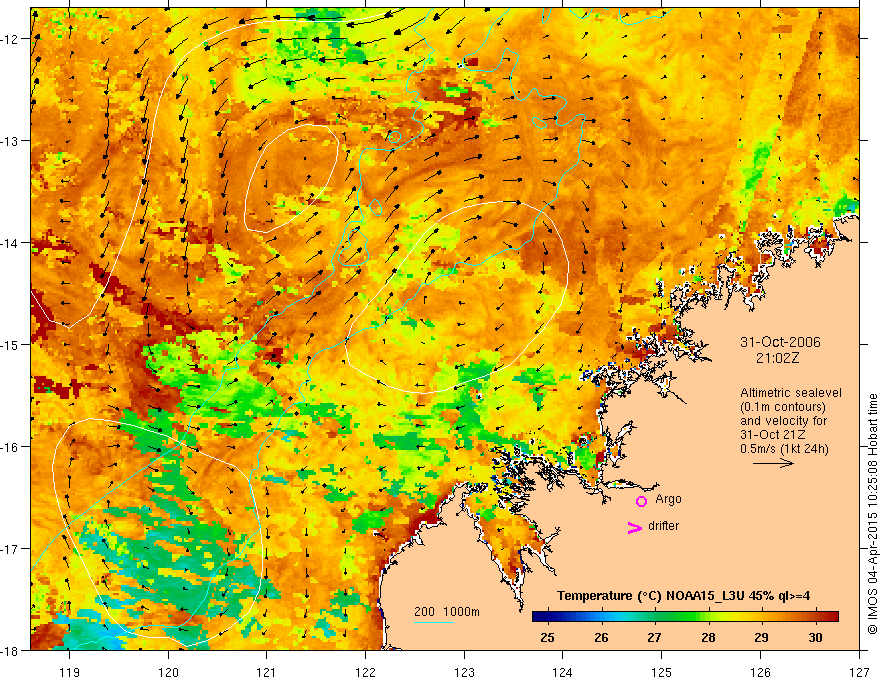
Task: Click longitude axis label 120
Action: click(168, 672)
